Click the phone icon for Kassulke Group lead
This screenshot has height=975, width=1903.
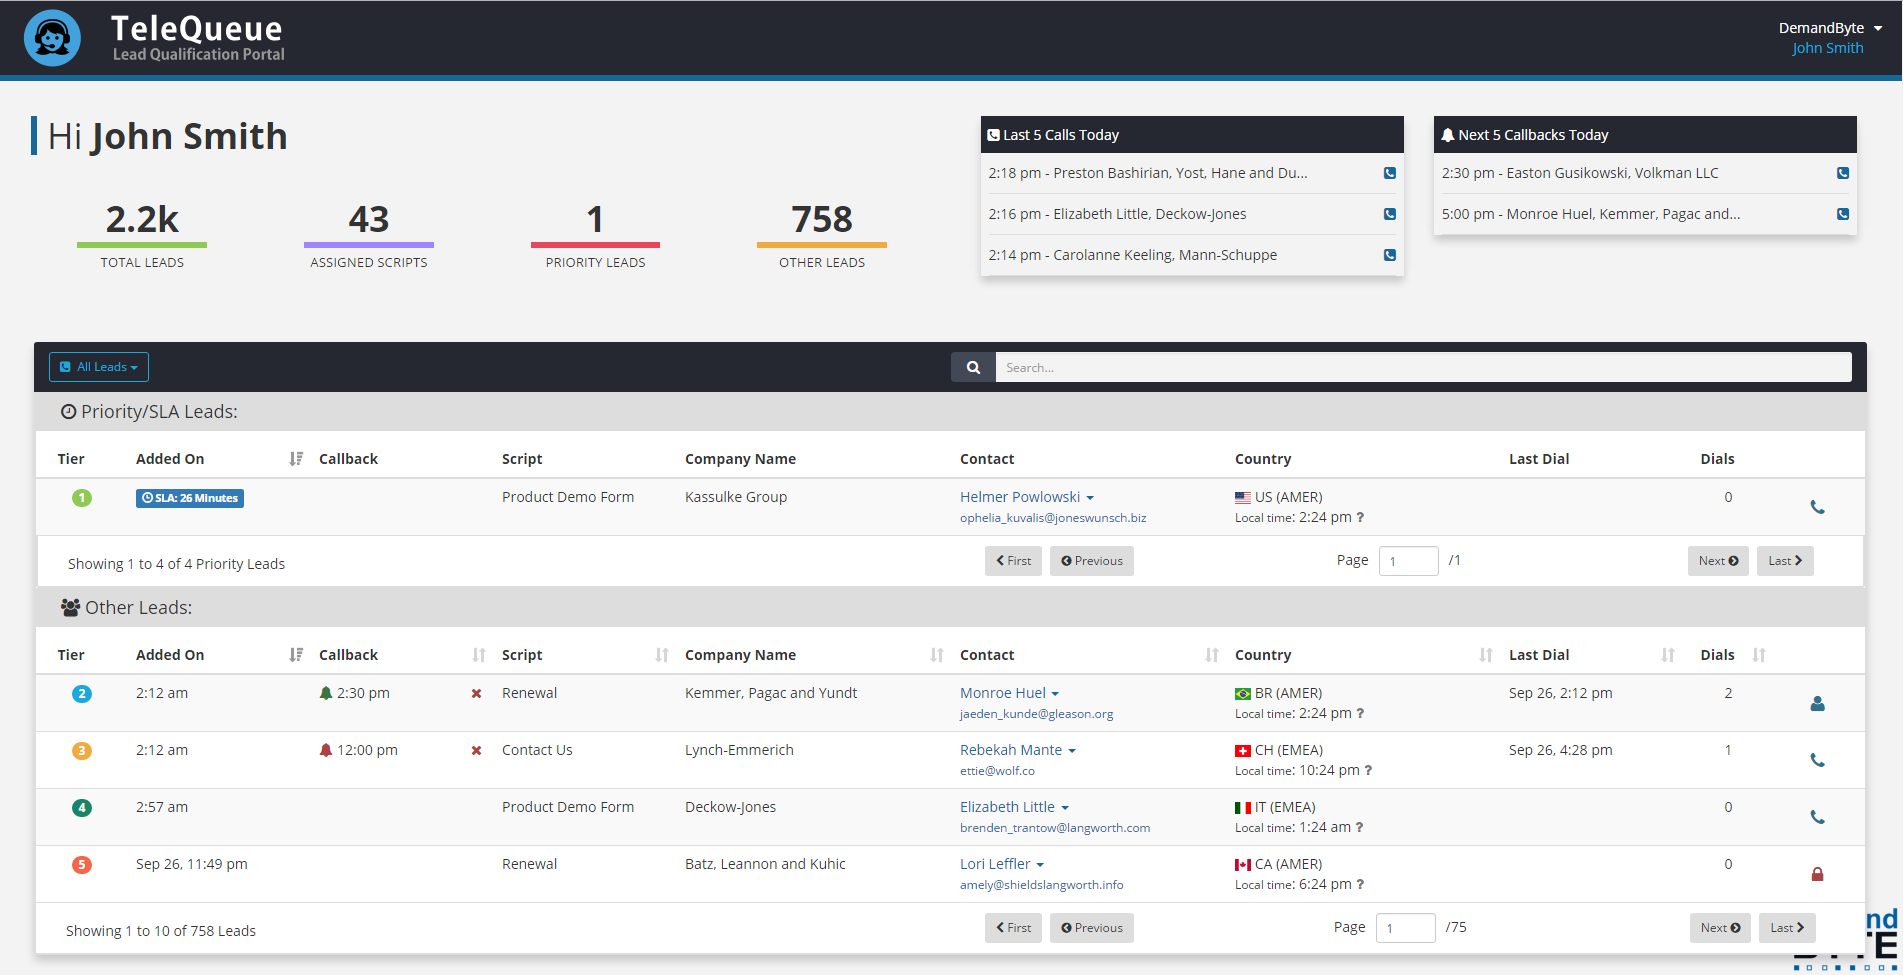click(x=1817, y=507)
